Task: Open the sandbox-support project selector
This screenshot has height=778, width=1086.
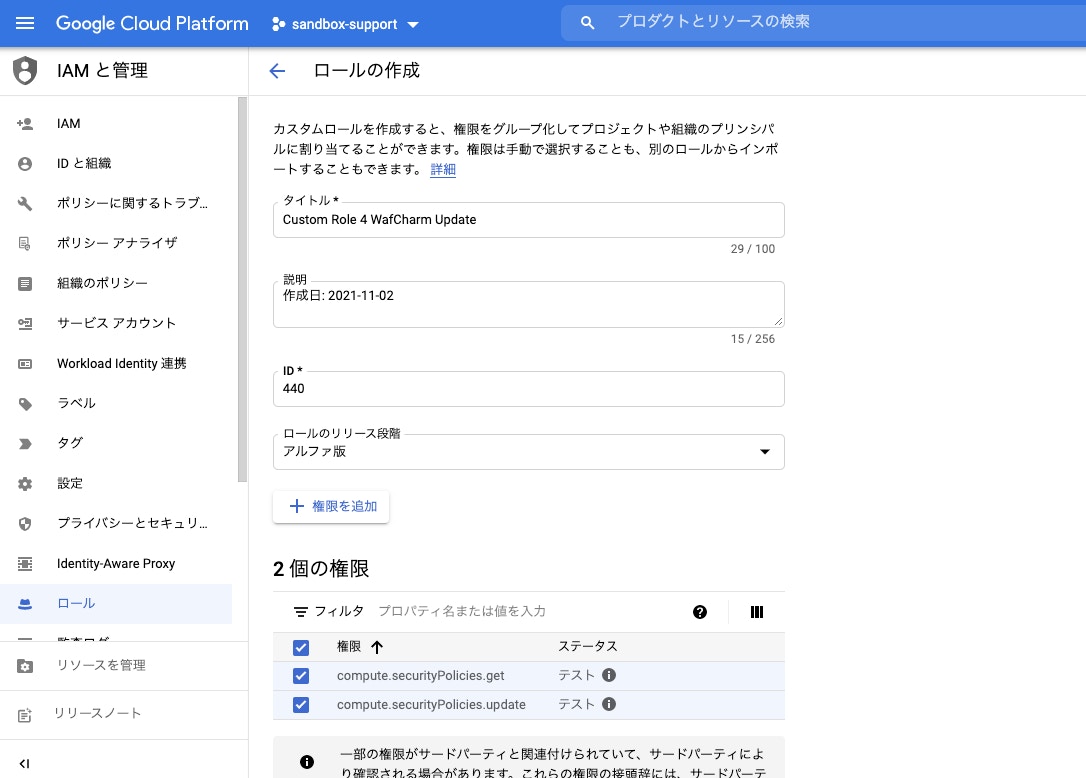Action: pos(346,24)
